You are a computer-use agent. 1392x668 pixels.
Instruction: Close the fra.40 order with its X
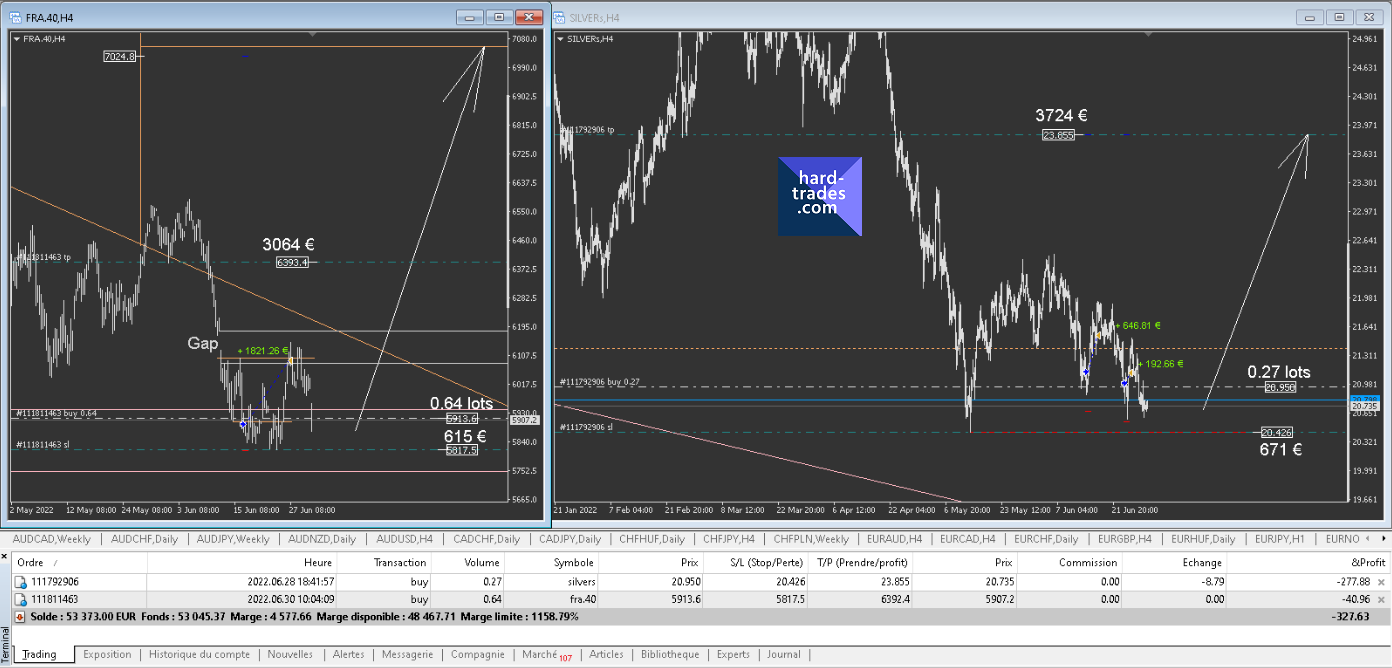click(1381, 599)
